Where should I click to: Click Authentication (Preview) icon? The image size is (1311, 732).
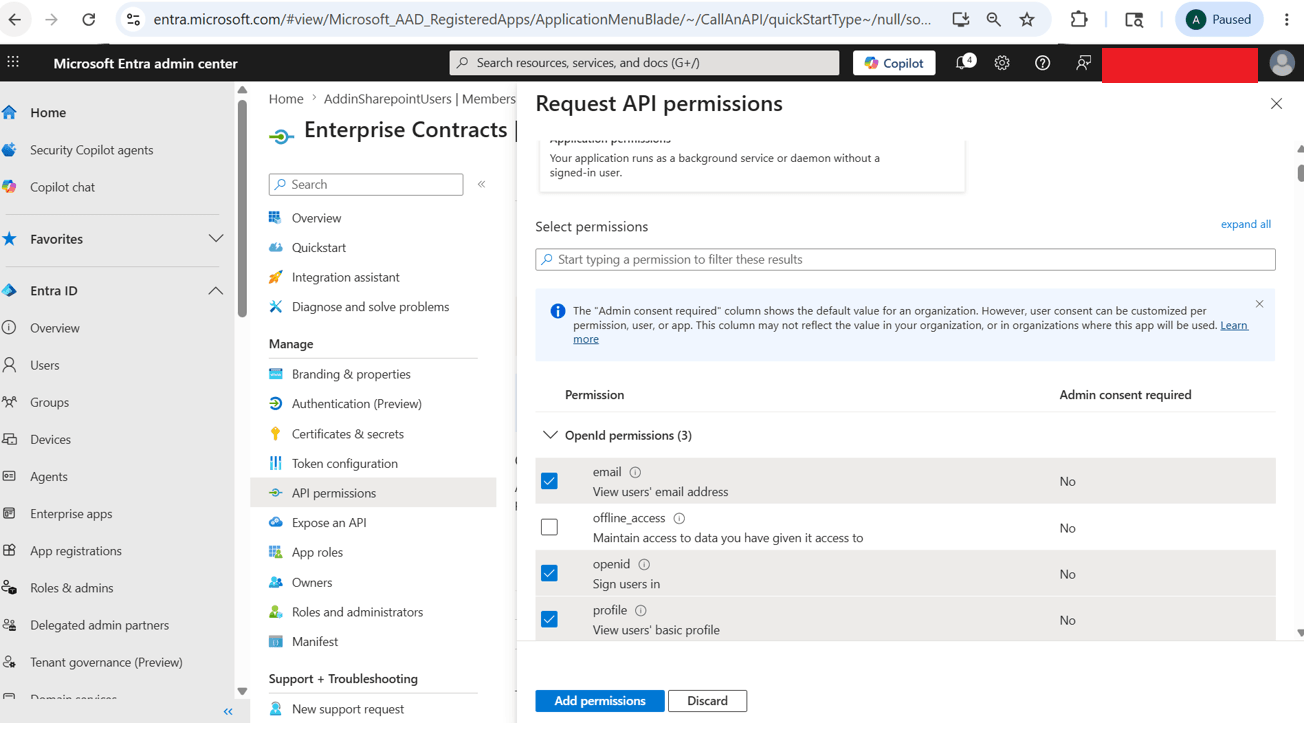pyautogui.click(x=277, y=404)
